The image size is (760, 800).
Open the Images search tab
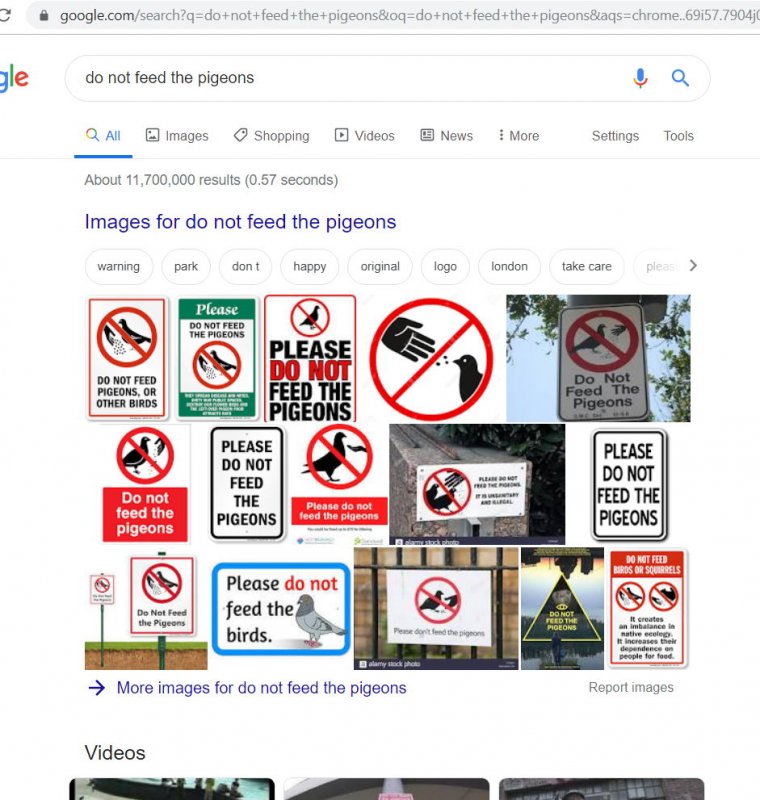[x=177, y=136]
